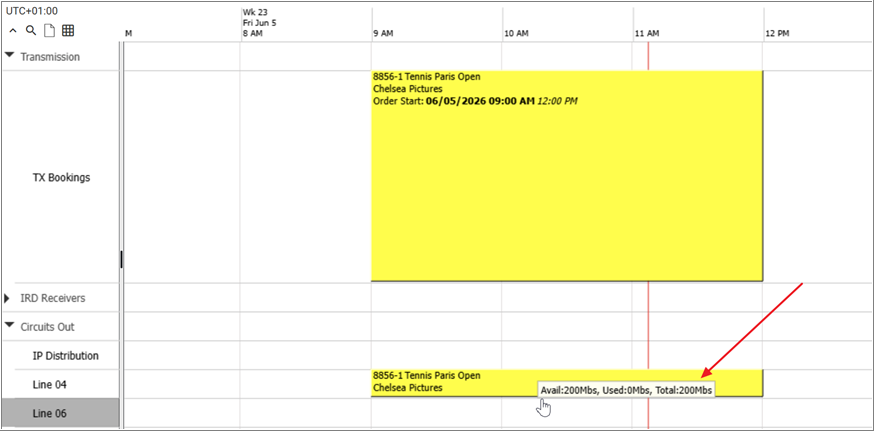Click the Wk 23 Fri Jun 5 date header

pyautogui.click(x=259, y=17)
